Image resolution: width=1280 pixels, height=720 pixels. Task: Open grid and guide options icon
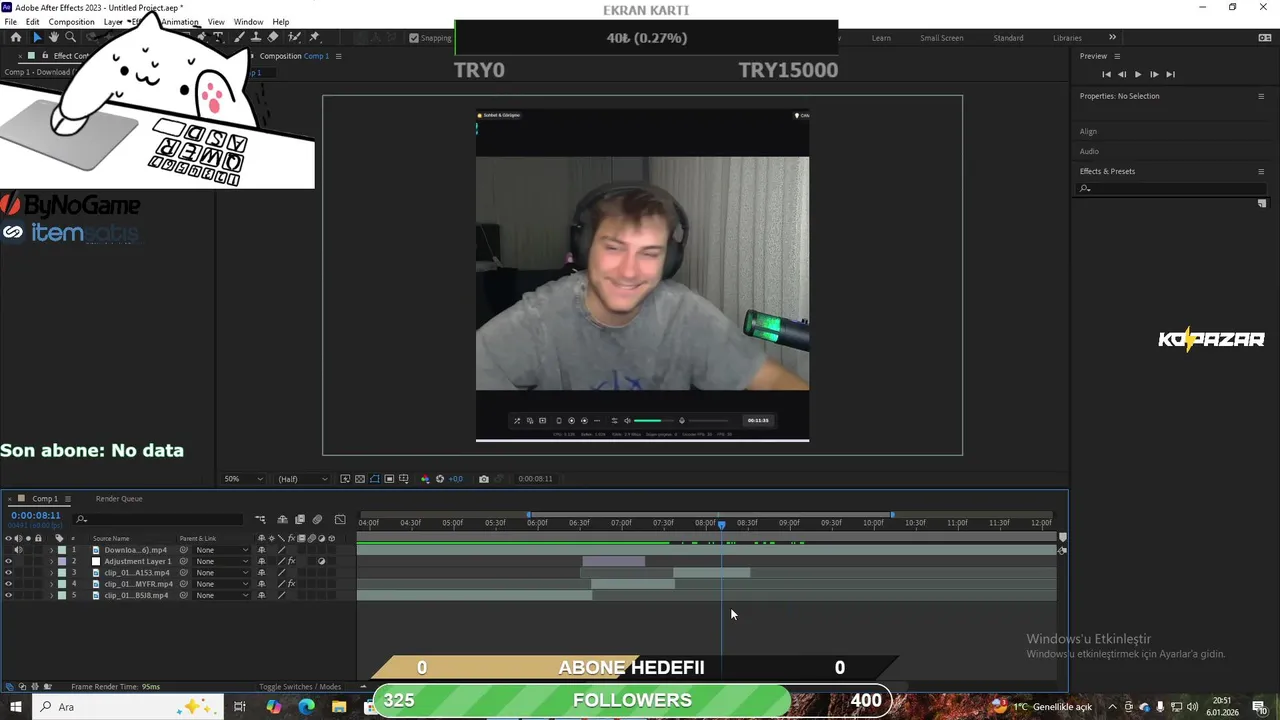tap(404, 479)
